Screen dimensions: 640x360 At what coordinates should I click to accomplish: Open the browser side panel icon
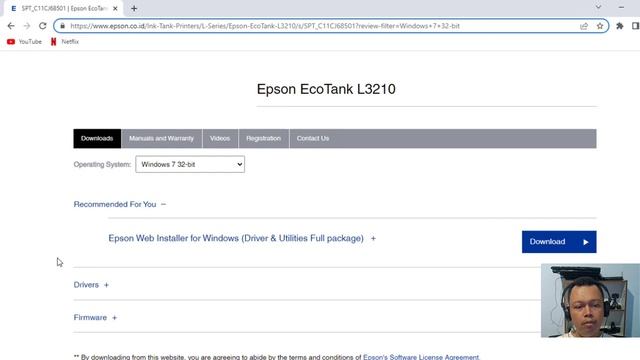click(x=636, y=26)
